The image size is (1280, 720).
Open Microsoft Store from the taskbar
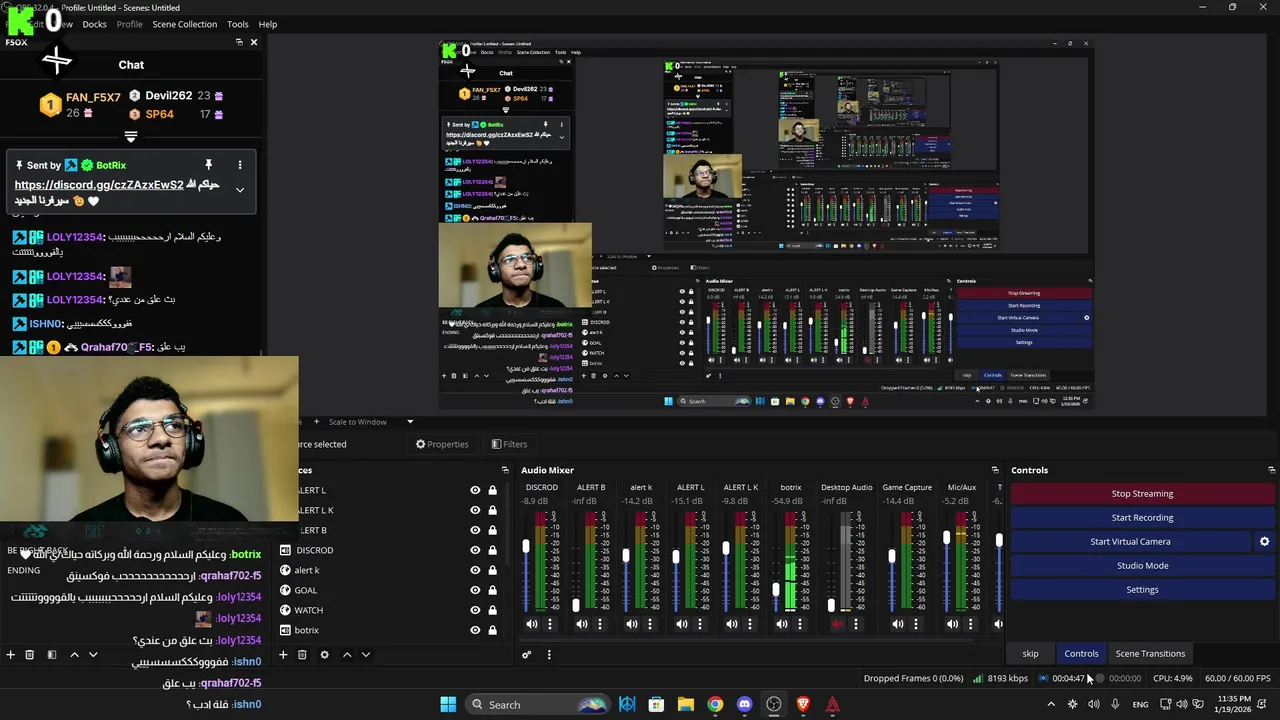pyautogui.click(x=656, y=704)
